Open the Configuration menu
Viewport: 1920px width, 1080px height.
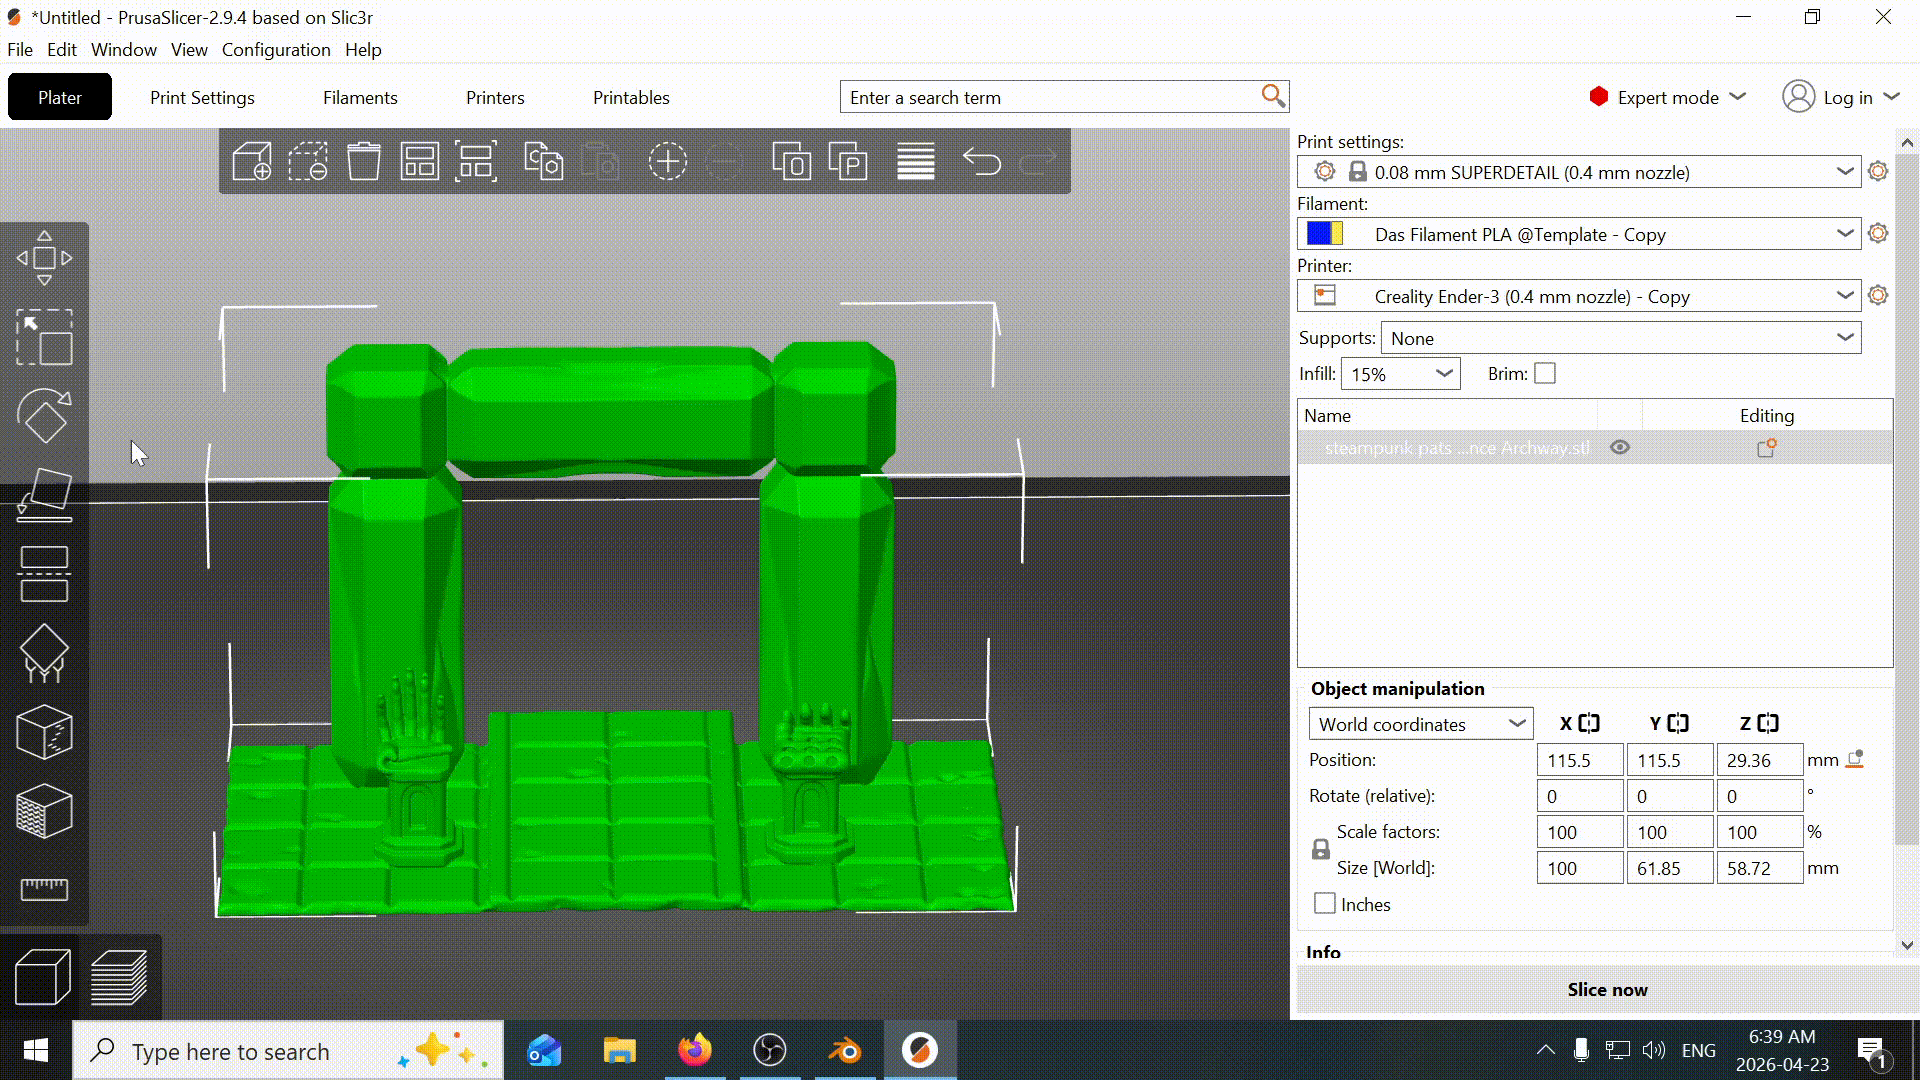click(x=276, y=50)
